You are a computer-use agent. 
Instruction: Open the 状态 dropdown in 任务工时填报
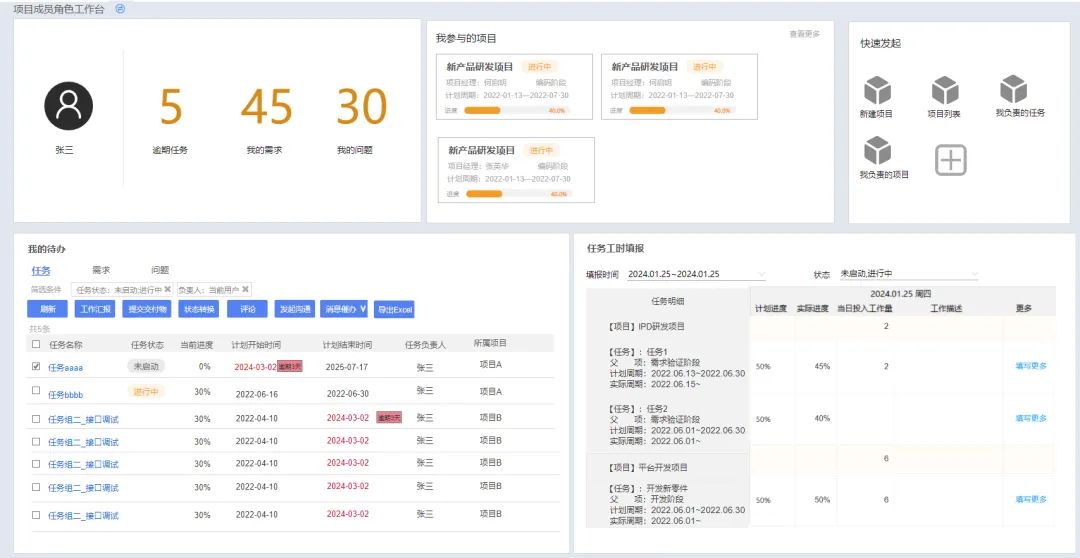pyautogui.click(x=908, y=274)
